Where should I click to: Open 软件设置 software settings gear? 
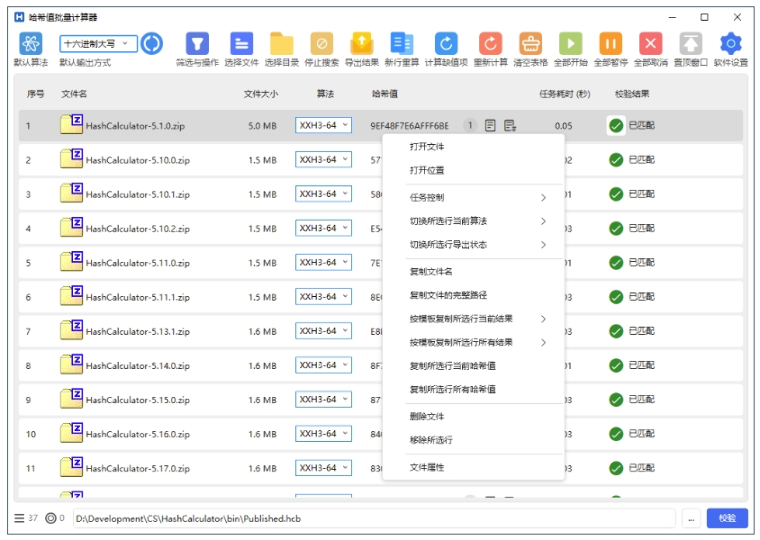point(731,44)
